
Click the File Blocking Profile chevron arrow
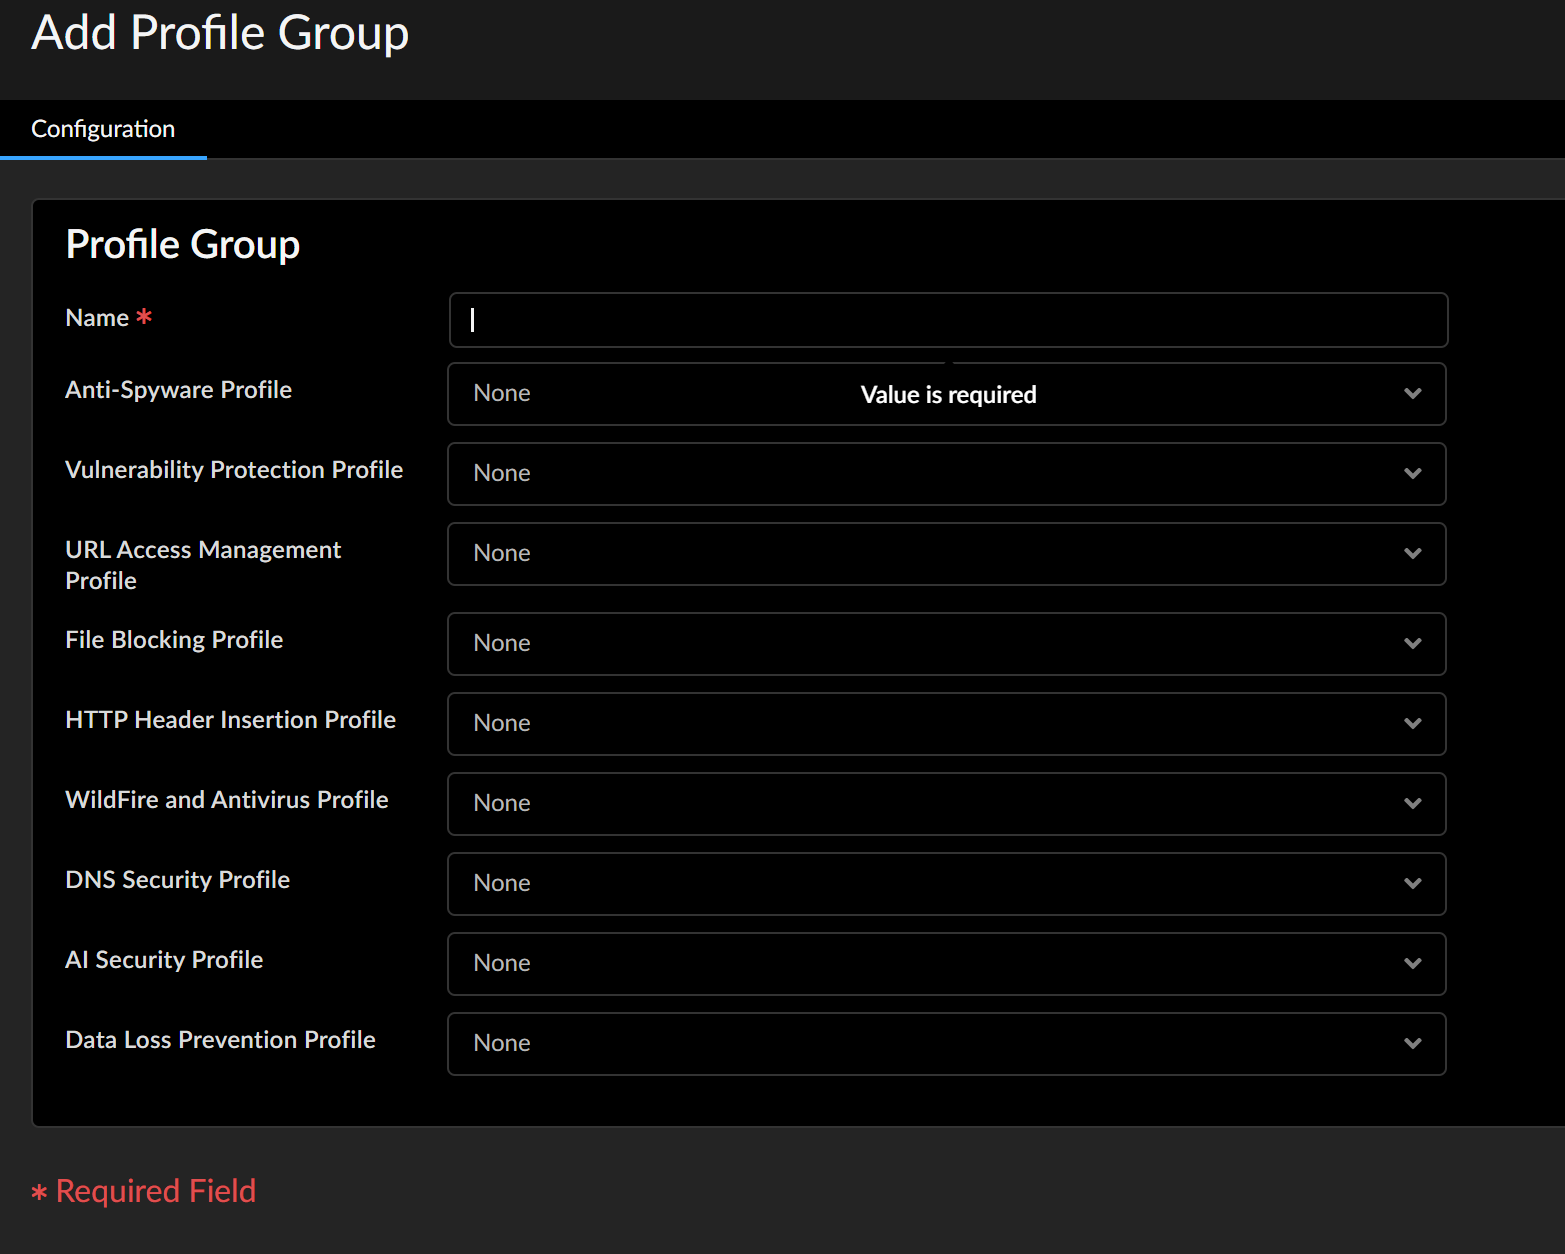1412,644
